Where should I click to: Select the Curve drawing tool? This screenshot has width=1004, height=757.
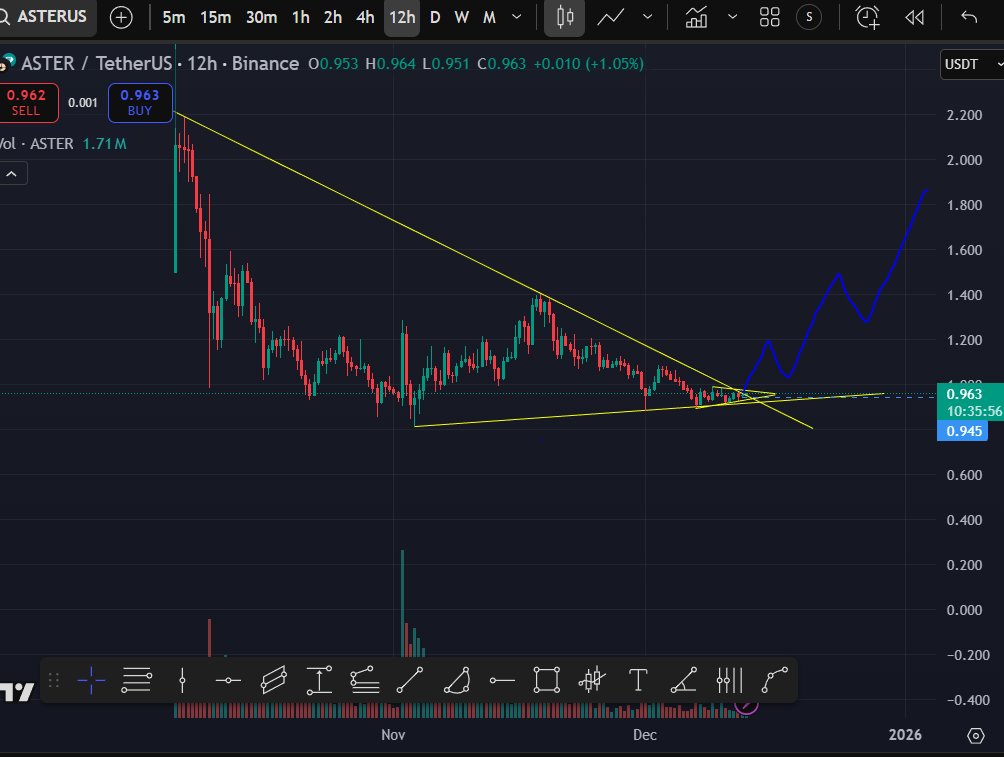click(775, 680)
